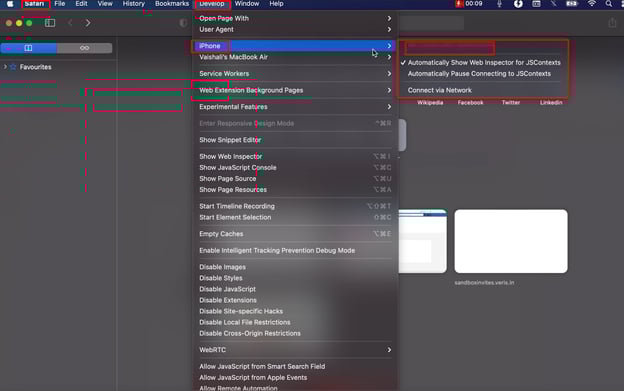Screen dimensions: 624x391
Task: Expand the Favourites folder
Action: pos(5,67)
